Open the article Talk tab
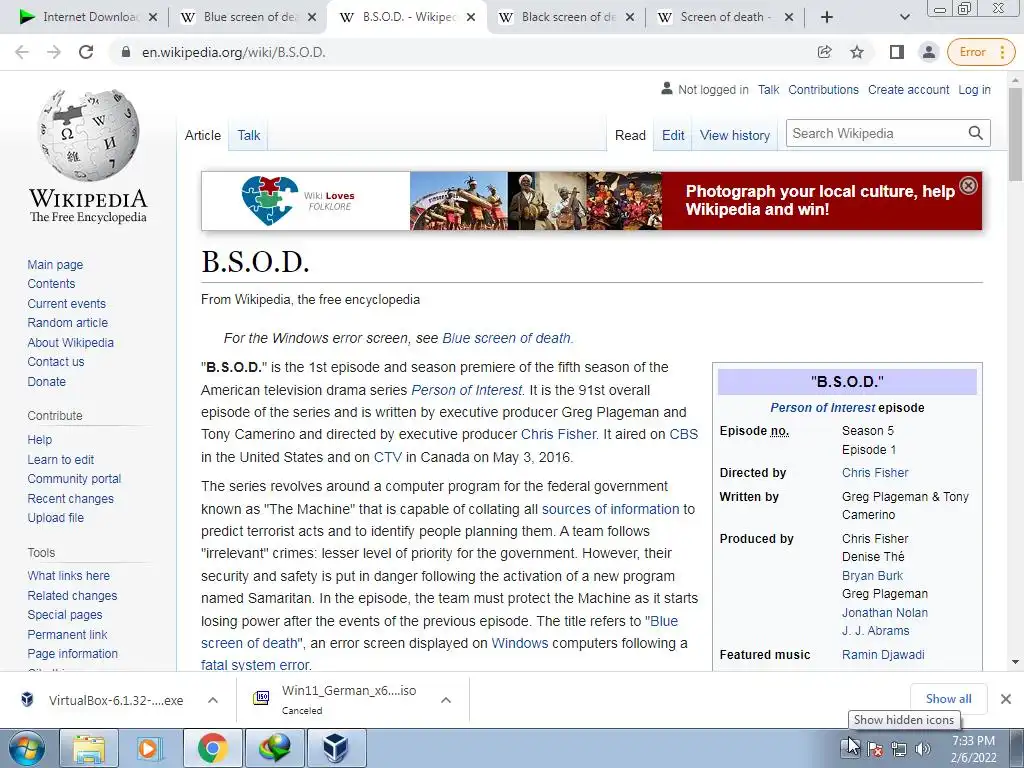Viewport: 1024px width, 768px height. click(249, 135)
